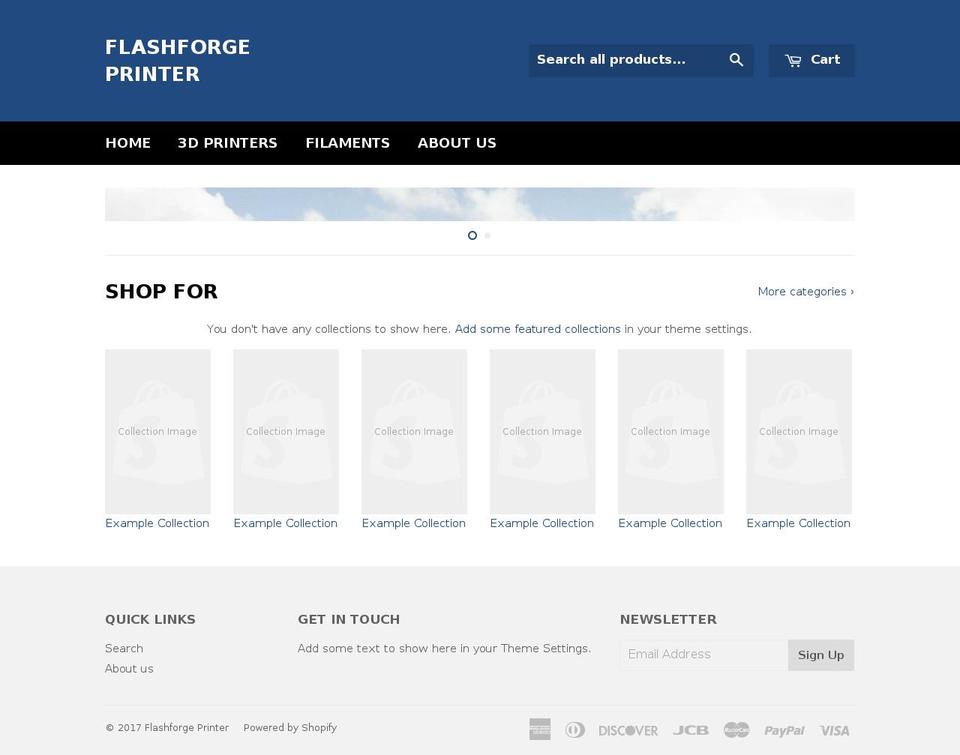960x755 pixels.
Task: Click the Flashforge Printer site logo
Action: (177, 60)
